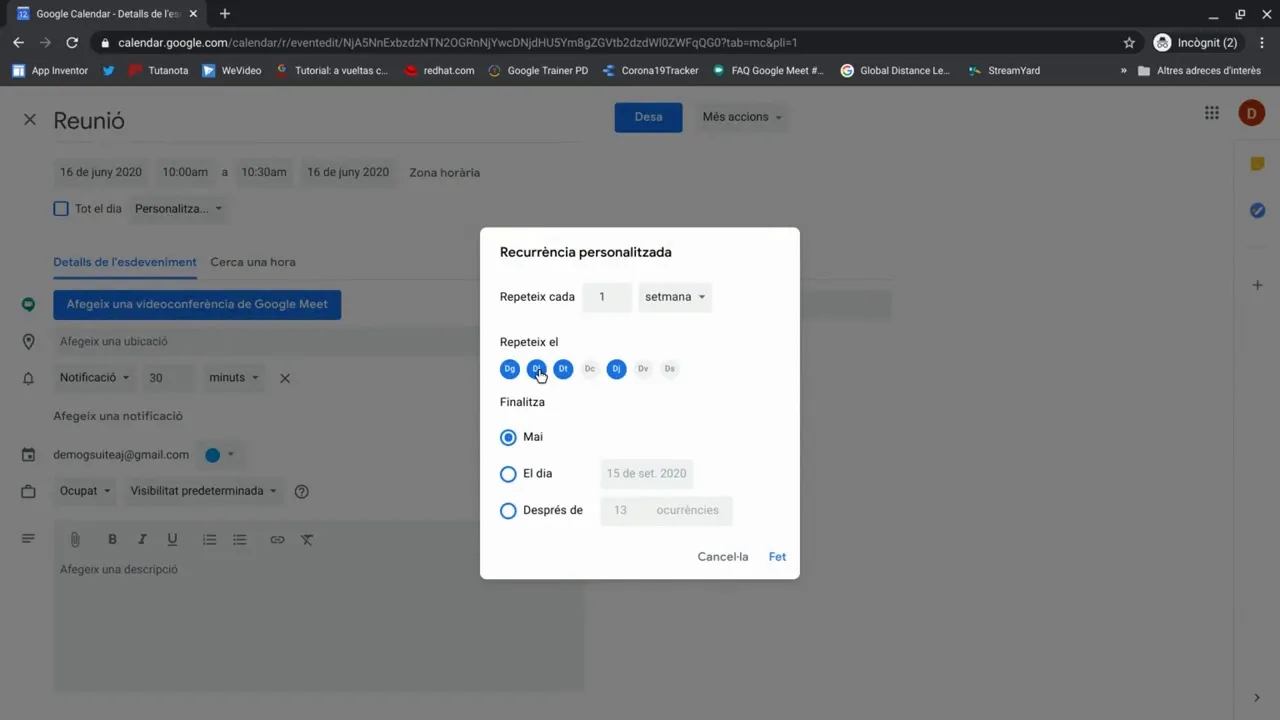Viewport: 1280px width, 720px height.
Task: Switch to 'Details de l'esdeveniment' tab
Action: coord(125,262)
